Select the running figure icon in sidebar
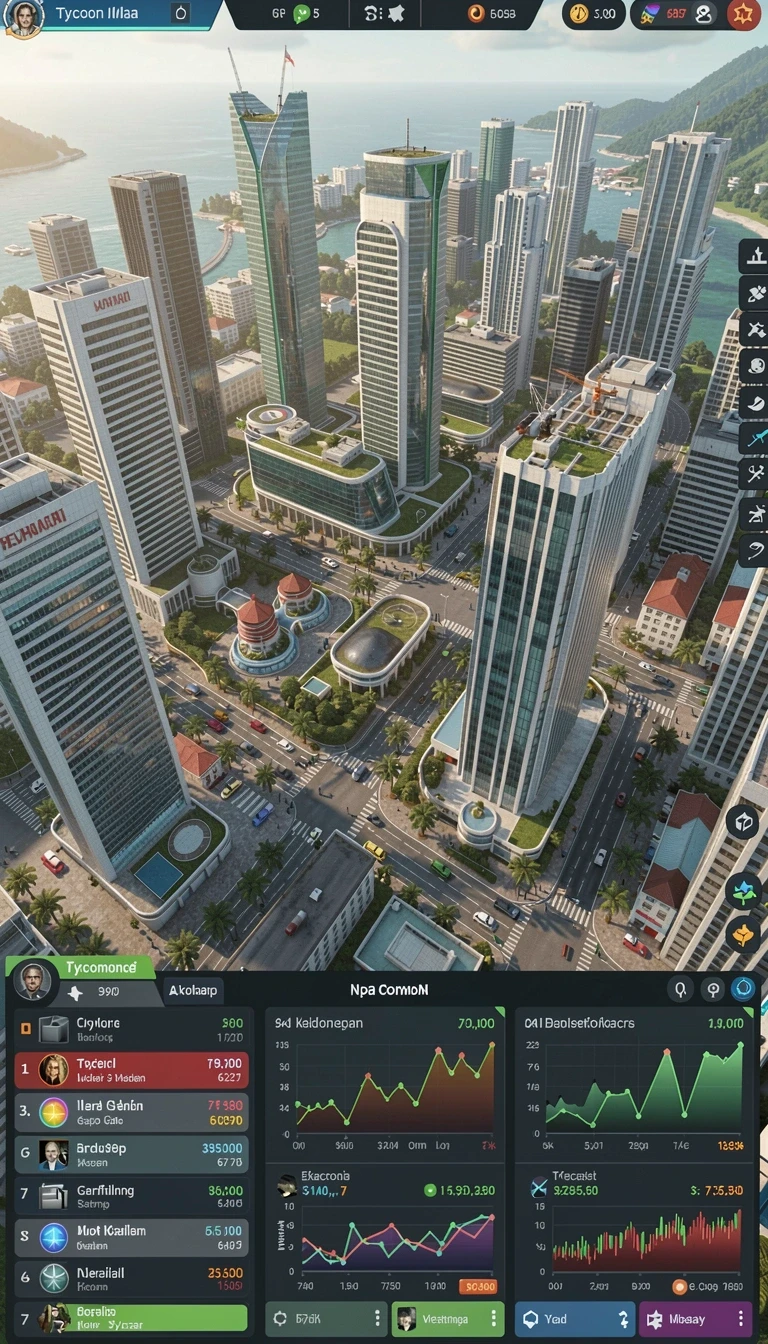768x1344 pixels. click(x=753, y=513)
